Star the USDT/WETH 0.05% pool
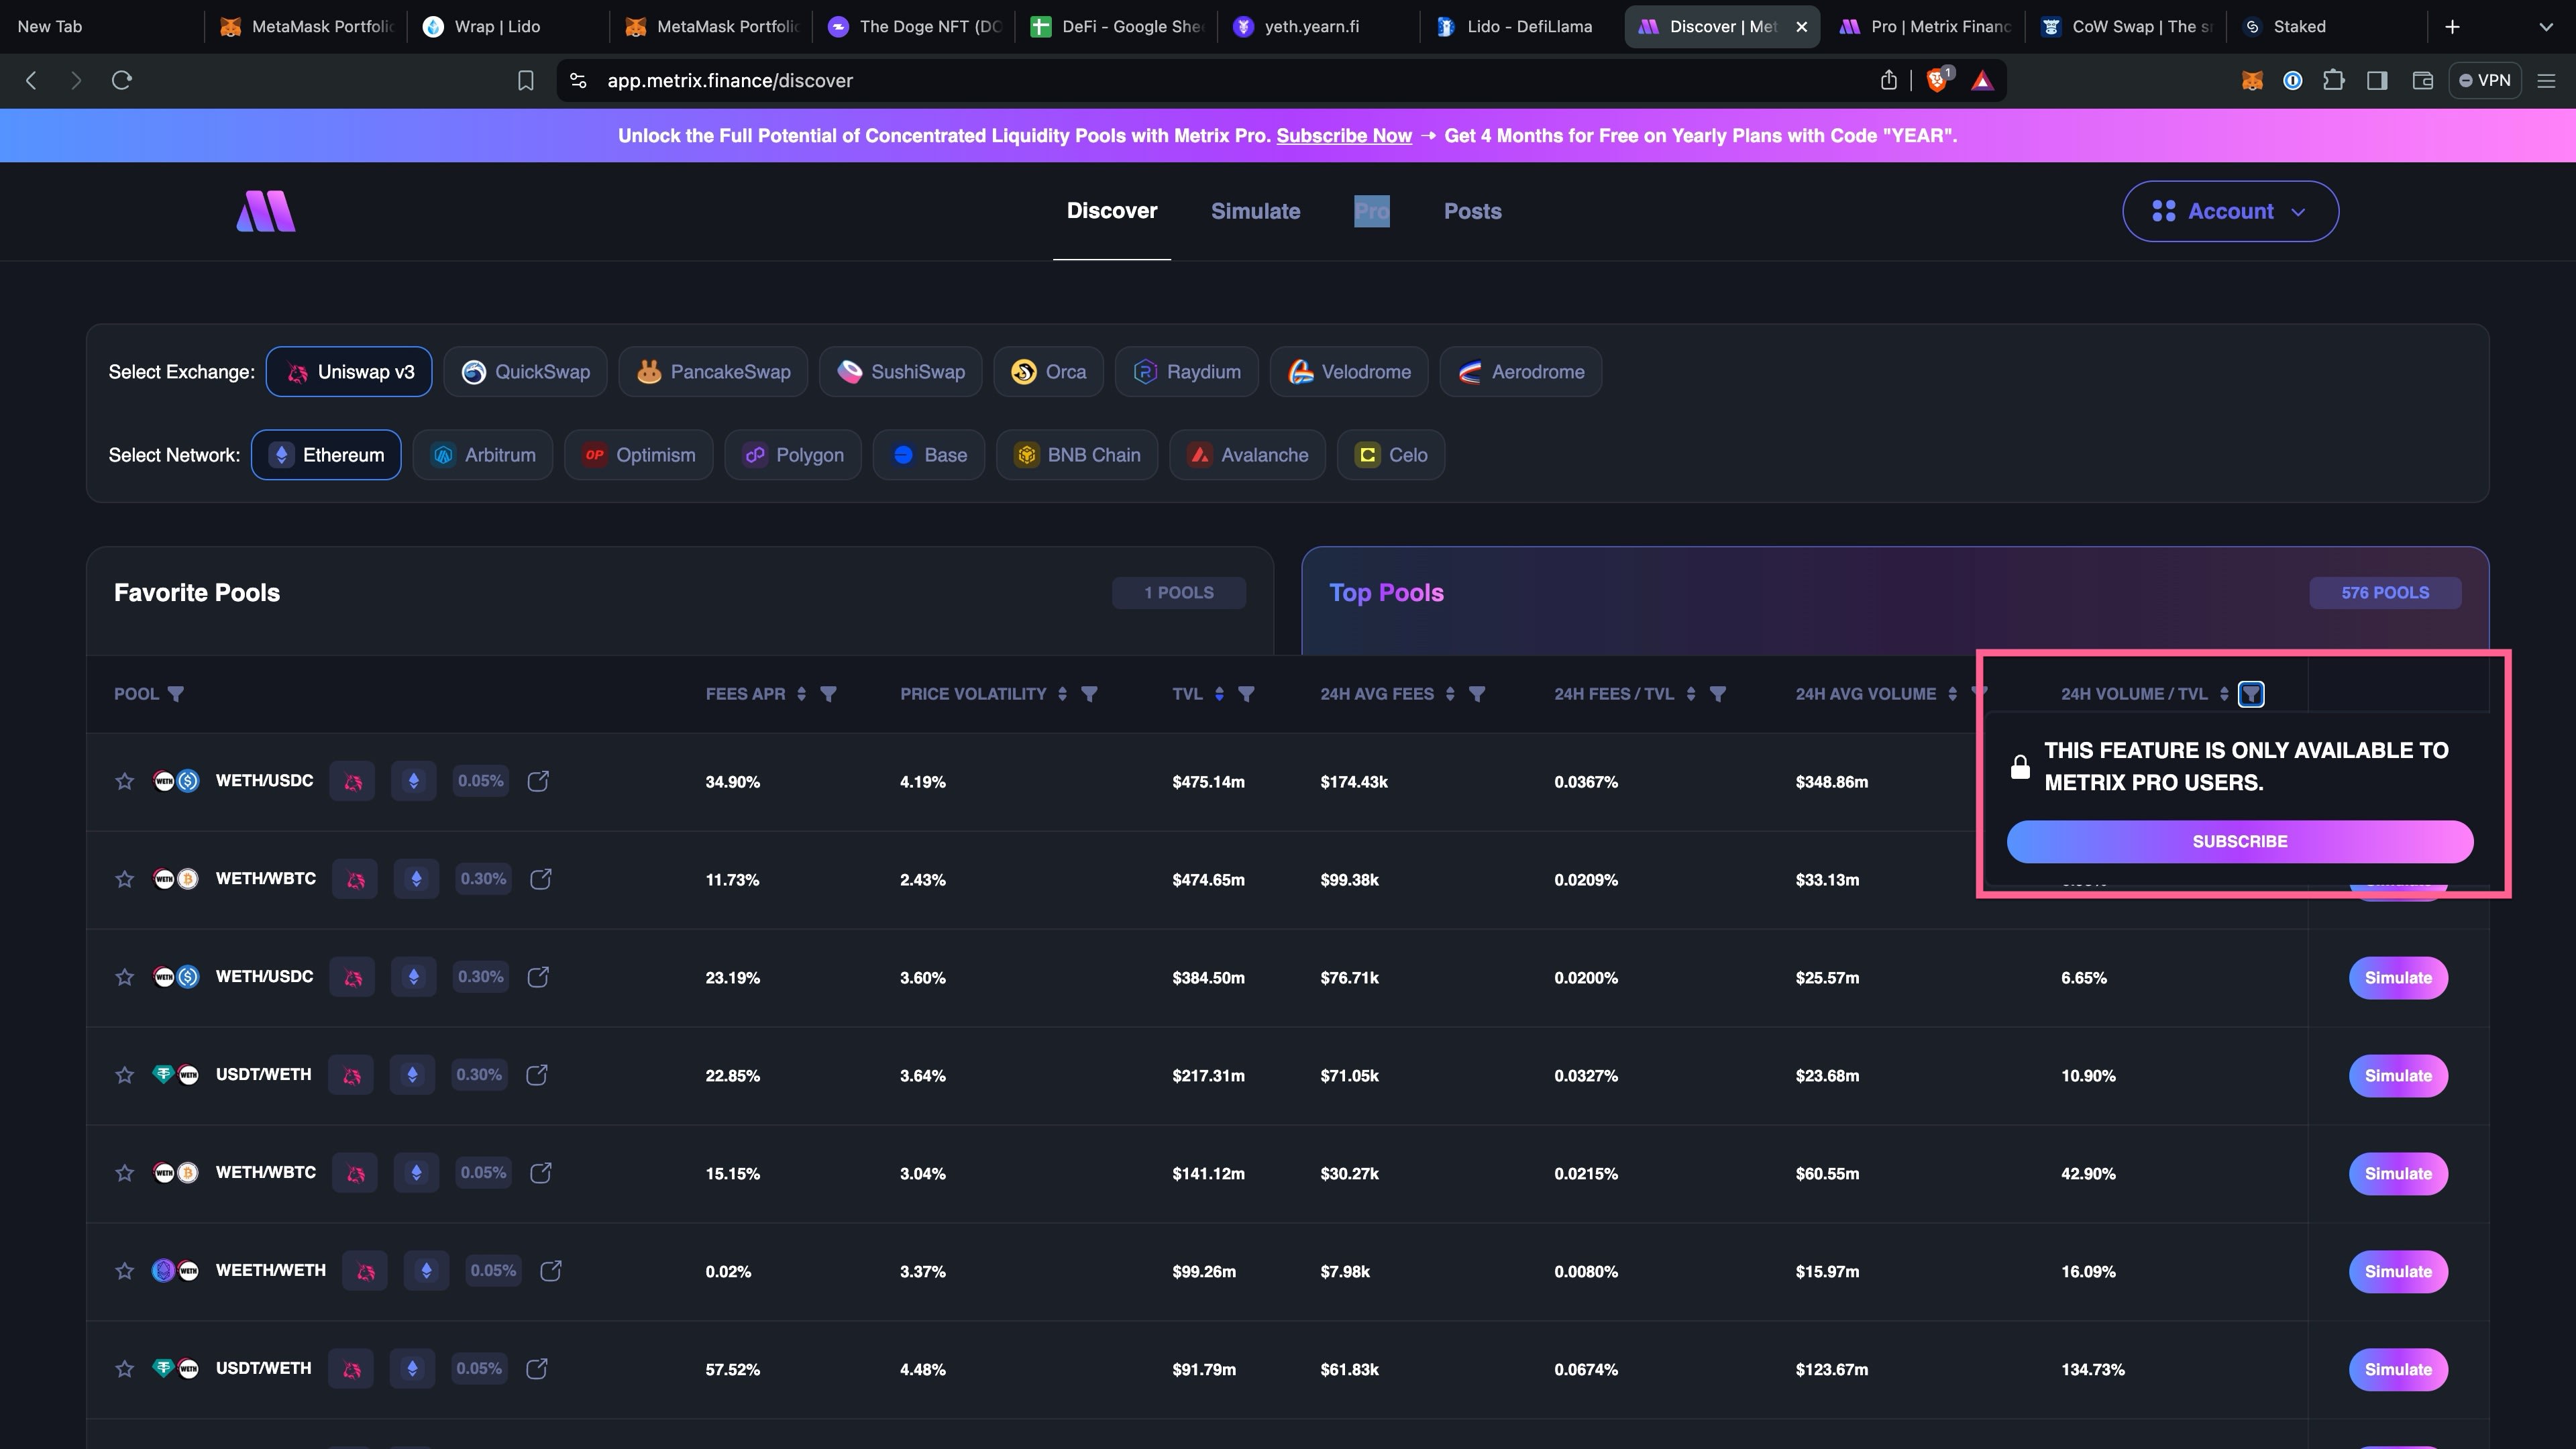The image size is (2576, 1449). click(124, 1369)
